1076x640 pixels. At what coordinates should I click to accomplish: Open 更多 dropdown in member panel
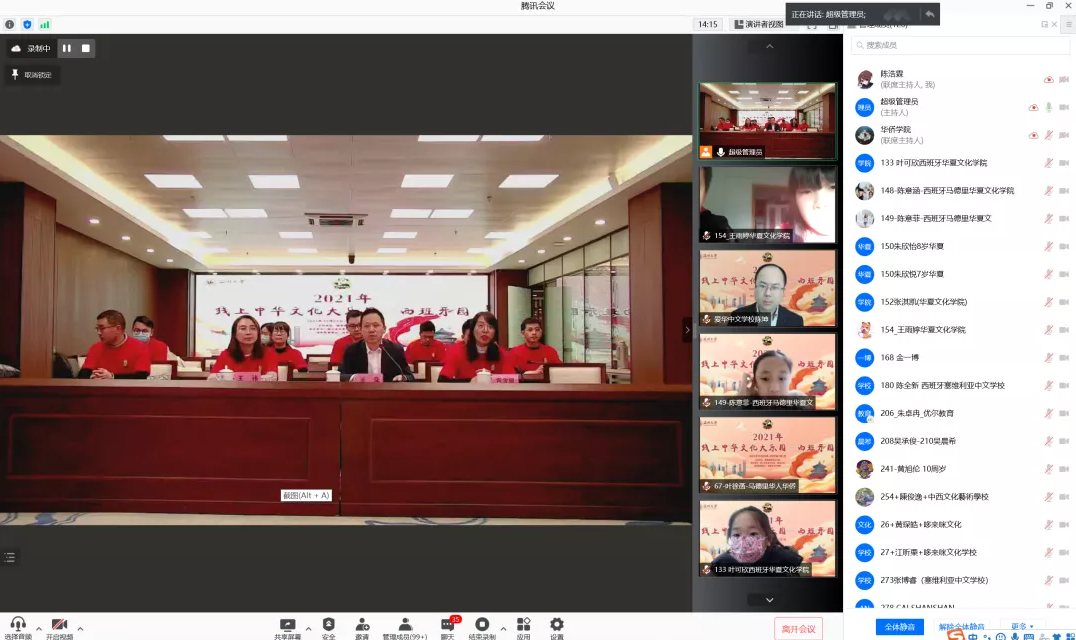(x=1021, y=627)
